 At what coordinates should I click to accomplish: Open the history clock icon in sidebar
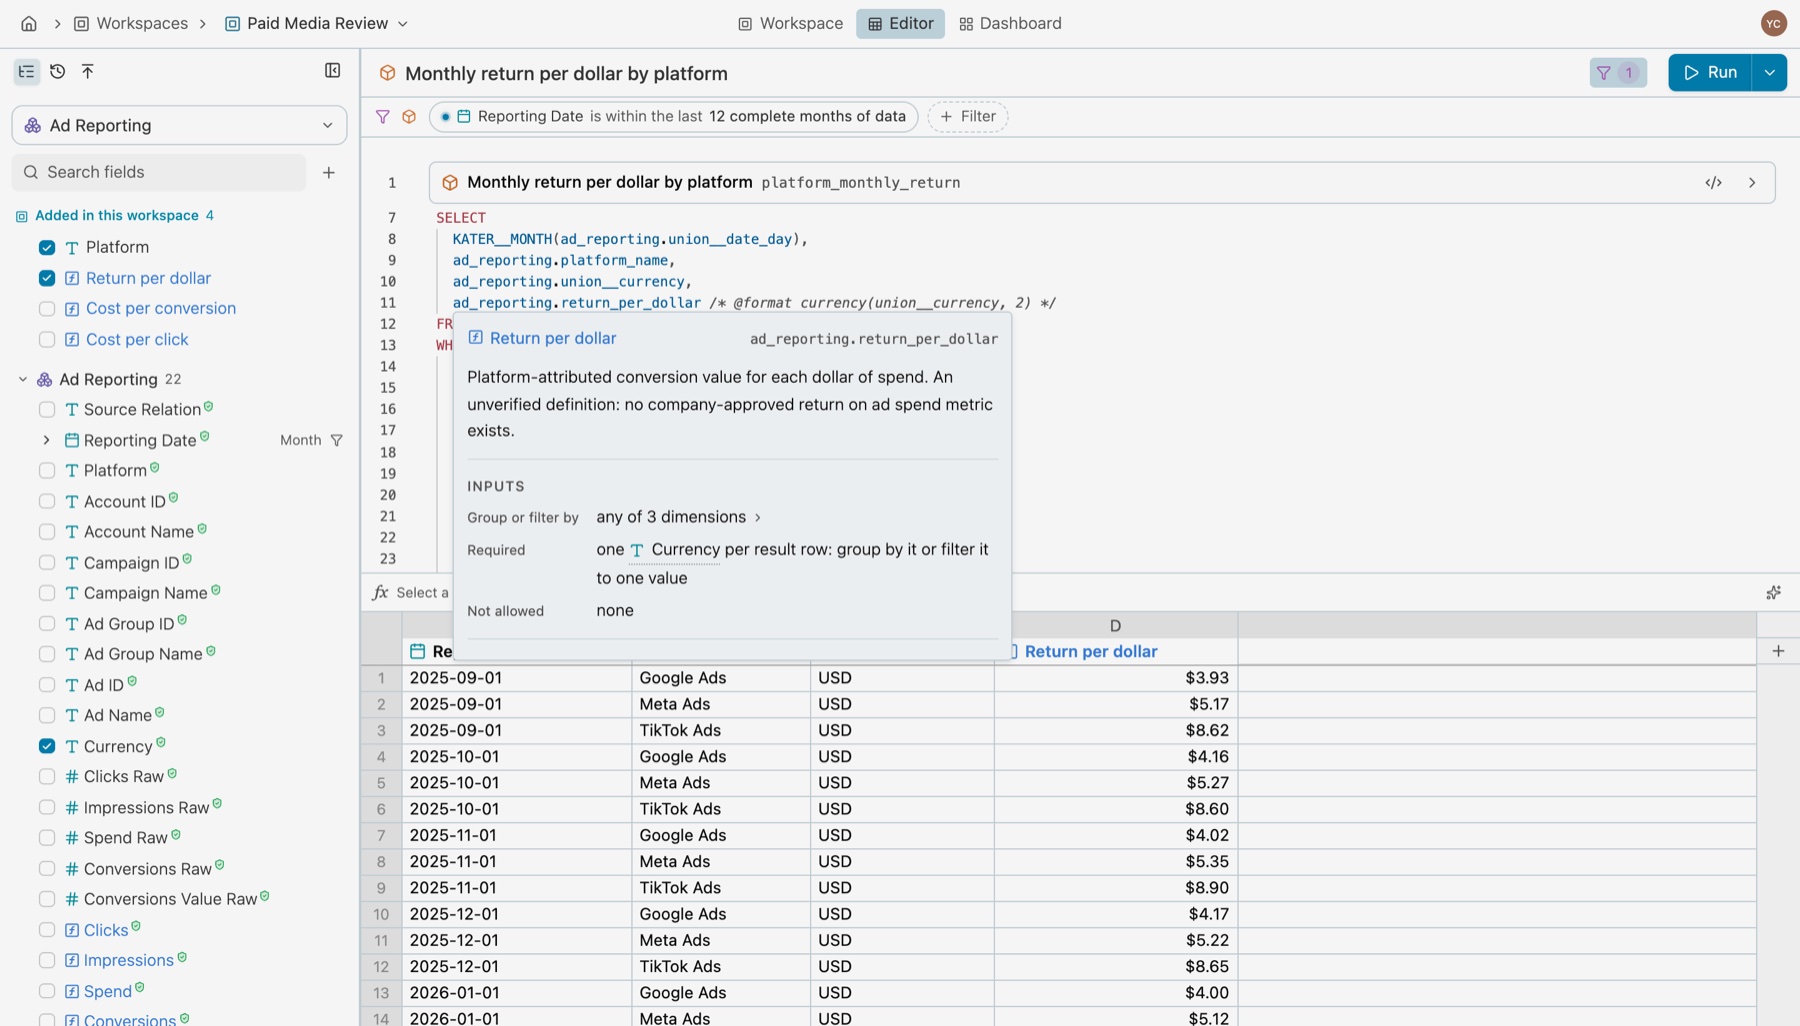(58, 71)
